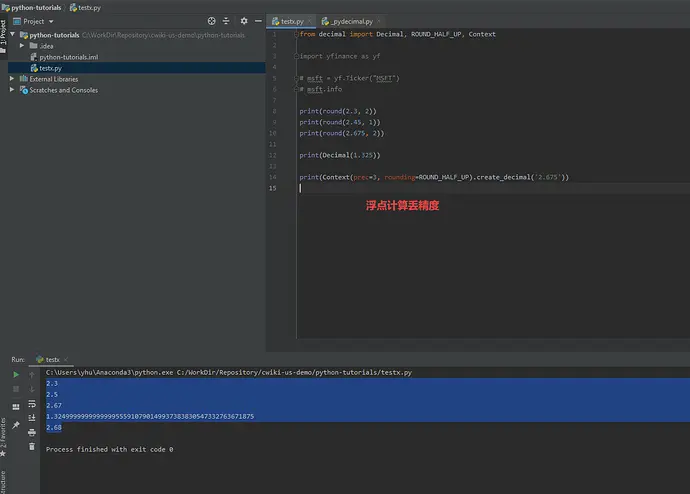Click the locate-in-project-tree target icon
The image size is (690, 494).
pyautogui.click(x=212, y=21)
